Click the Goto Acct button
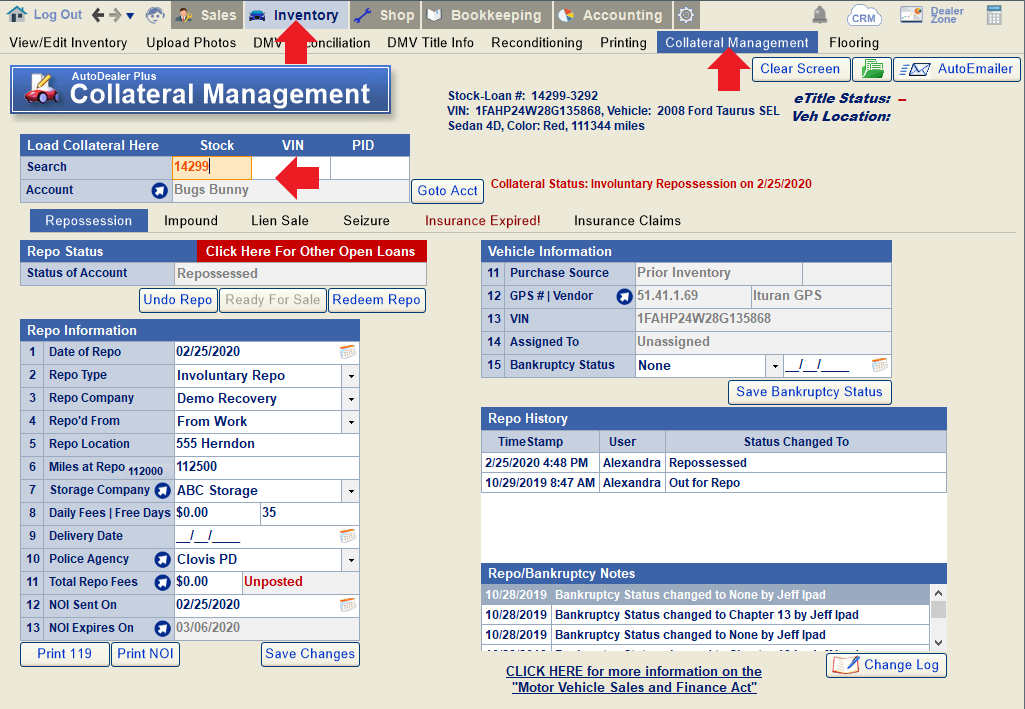Viewport: 1025px width, 709px height. pos(448,191)
